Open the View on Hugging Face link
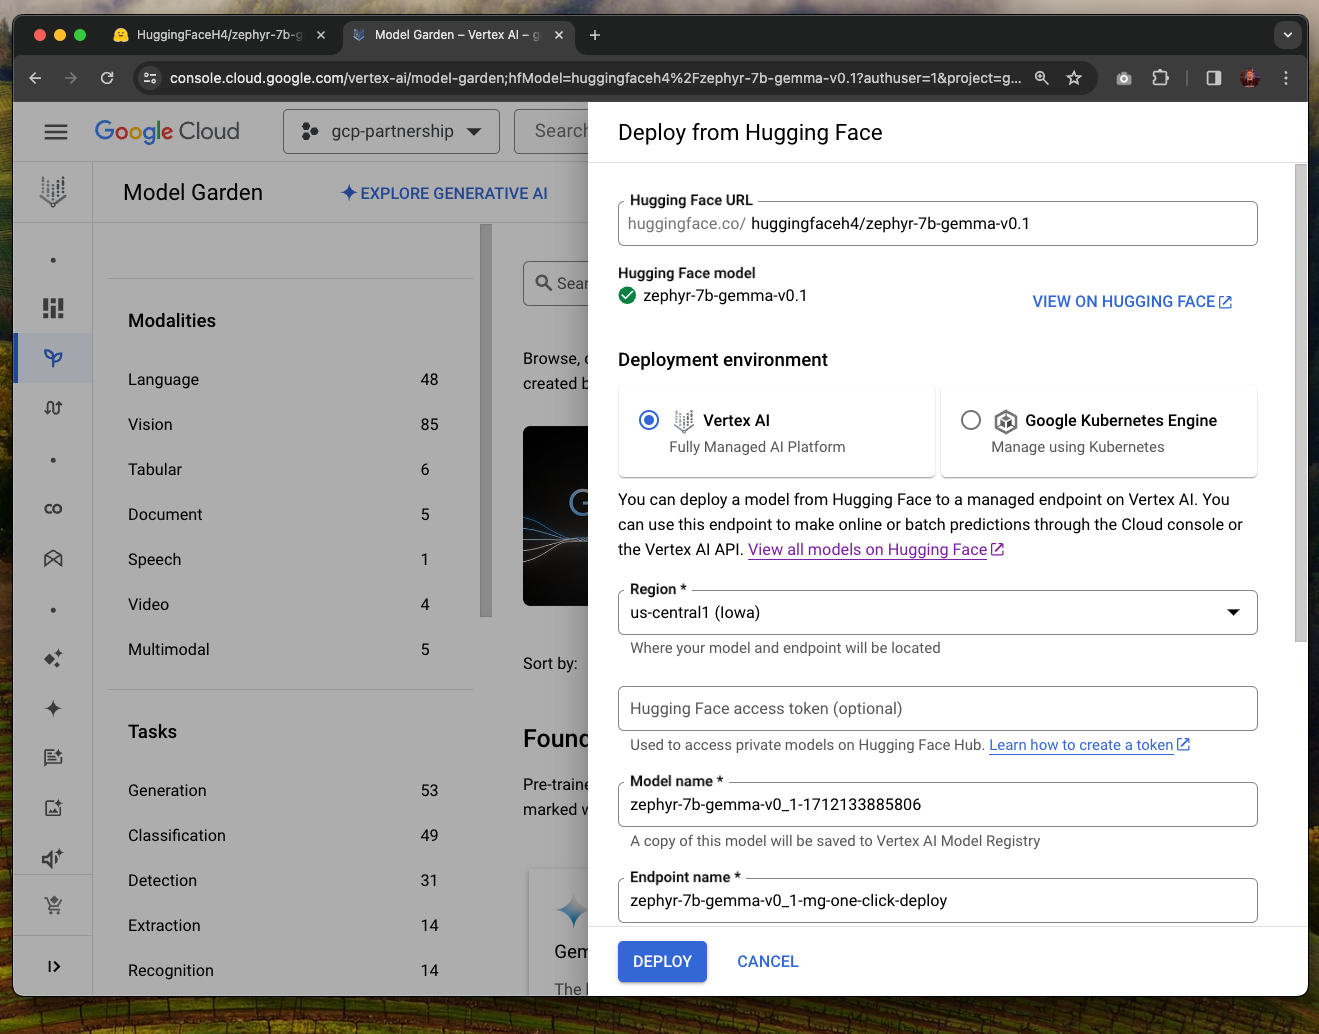1319x1034 pixels. click(1131, 302)
